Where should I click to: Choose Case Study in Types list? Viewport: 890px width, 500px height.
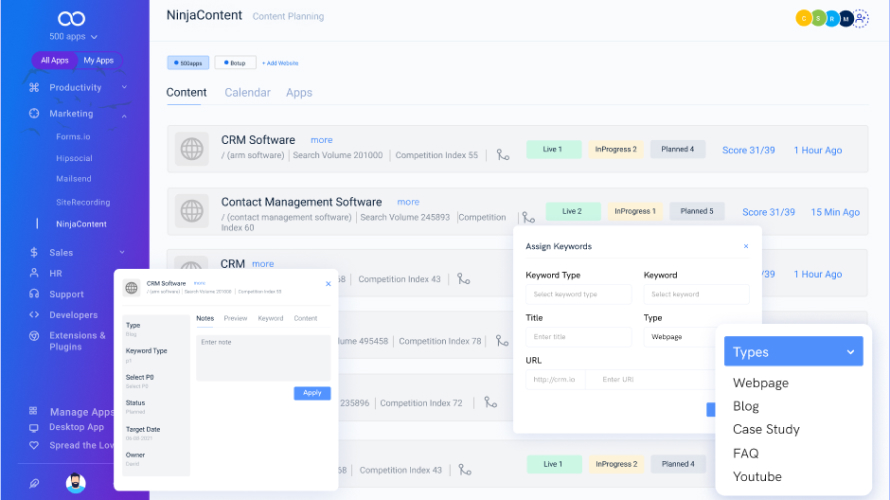[766, 430]
